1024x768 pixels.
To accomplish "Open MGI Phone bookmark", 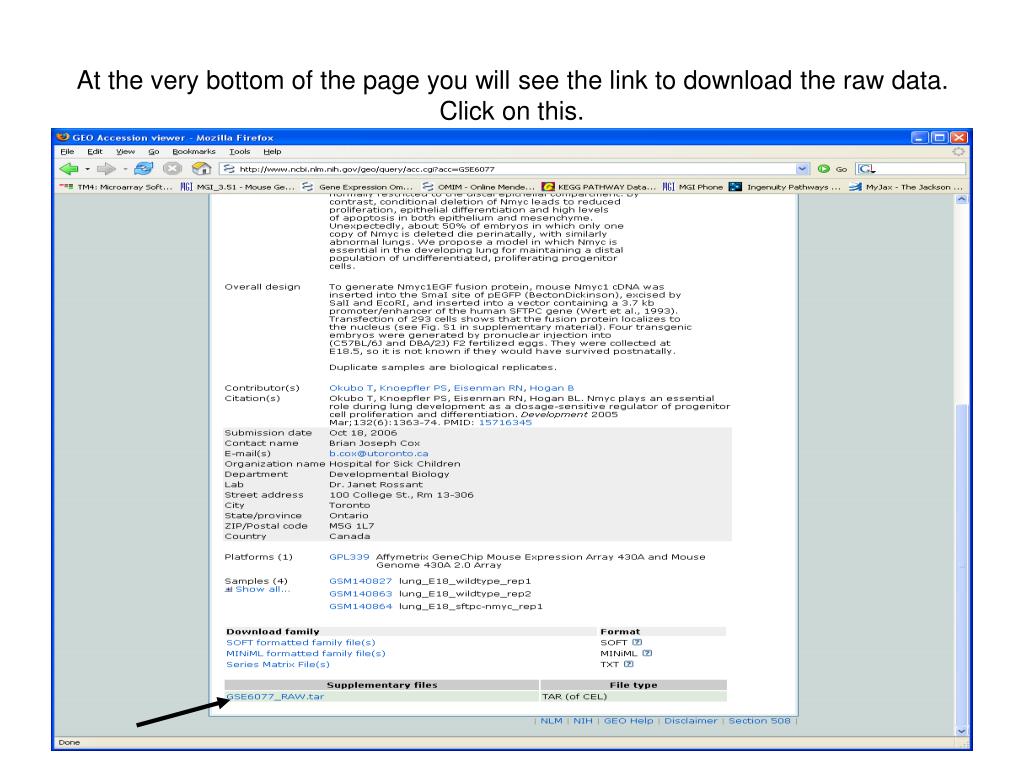I will pyautogui.click(x=693, y=187).
